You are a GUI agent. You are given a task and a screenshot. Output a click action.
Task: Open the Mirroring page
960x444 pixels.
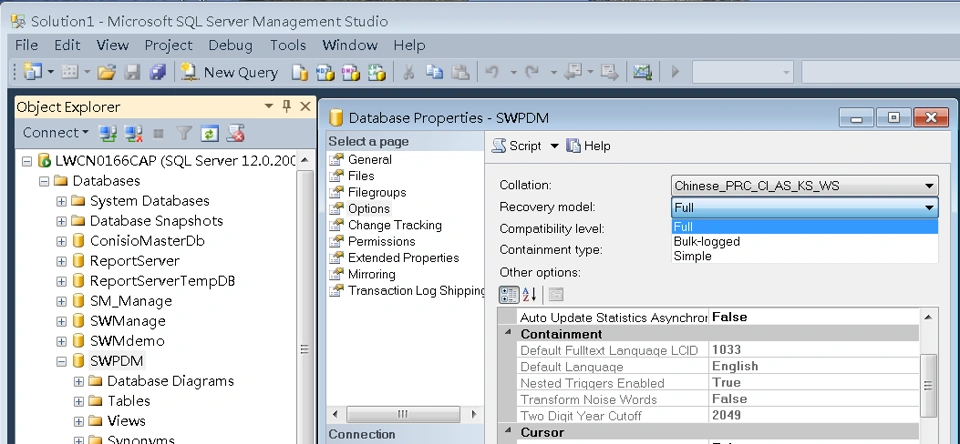tap(372, 274)
